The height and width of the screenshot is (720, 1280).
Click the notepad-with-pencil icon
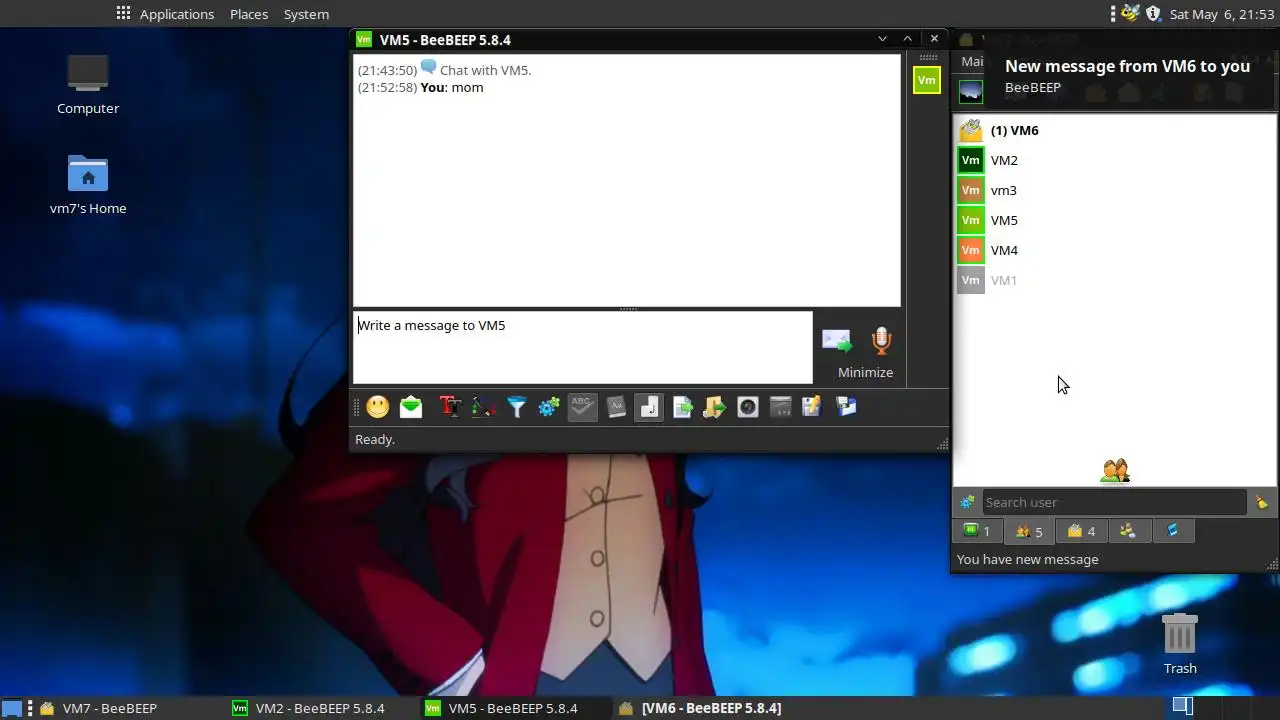(811, 407)
